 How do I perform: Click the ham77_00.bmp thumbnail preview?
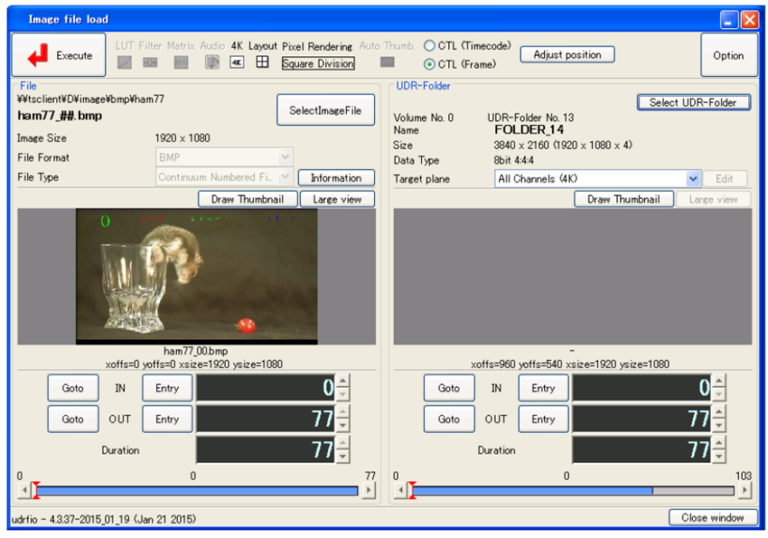coord(197,276)
